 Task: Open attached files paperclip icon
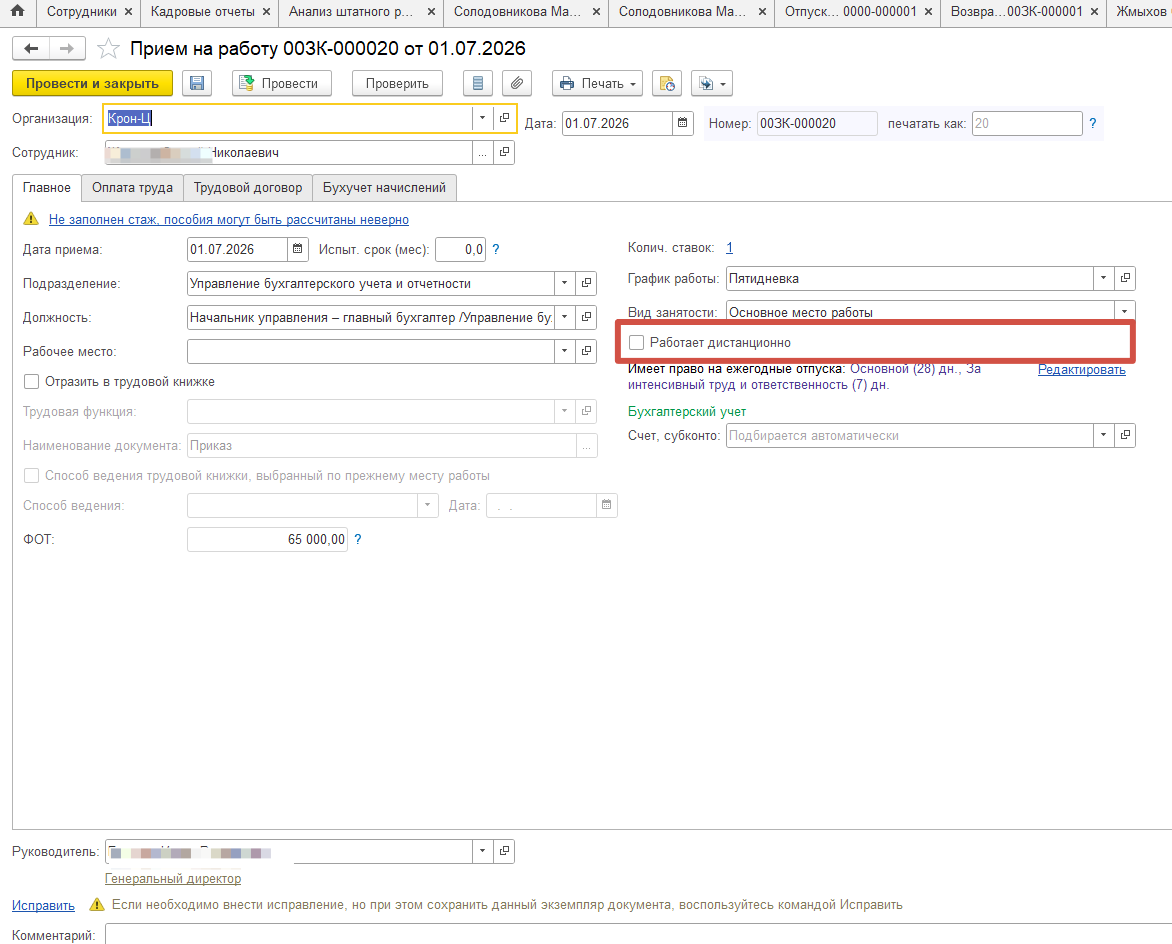(516, 83)
